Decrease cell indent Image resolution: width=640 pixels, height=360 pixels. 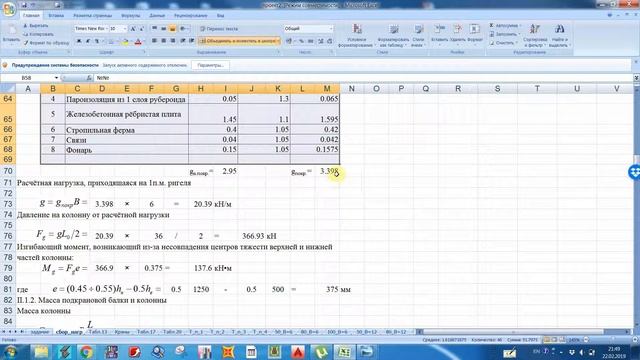tap(182, 41)
